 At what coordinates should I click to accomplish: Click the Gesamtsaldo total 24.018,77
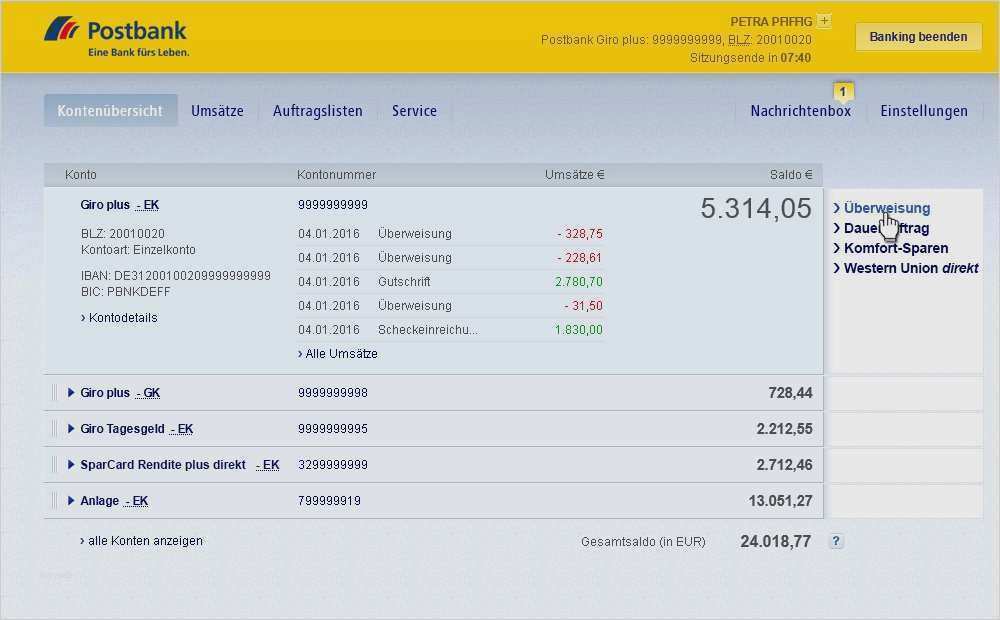(776, 542)
